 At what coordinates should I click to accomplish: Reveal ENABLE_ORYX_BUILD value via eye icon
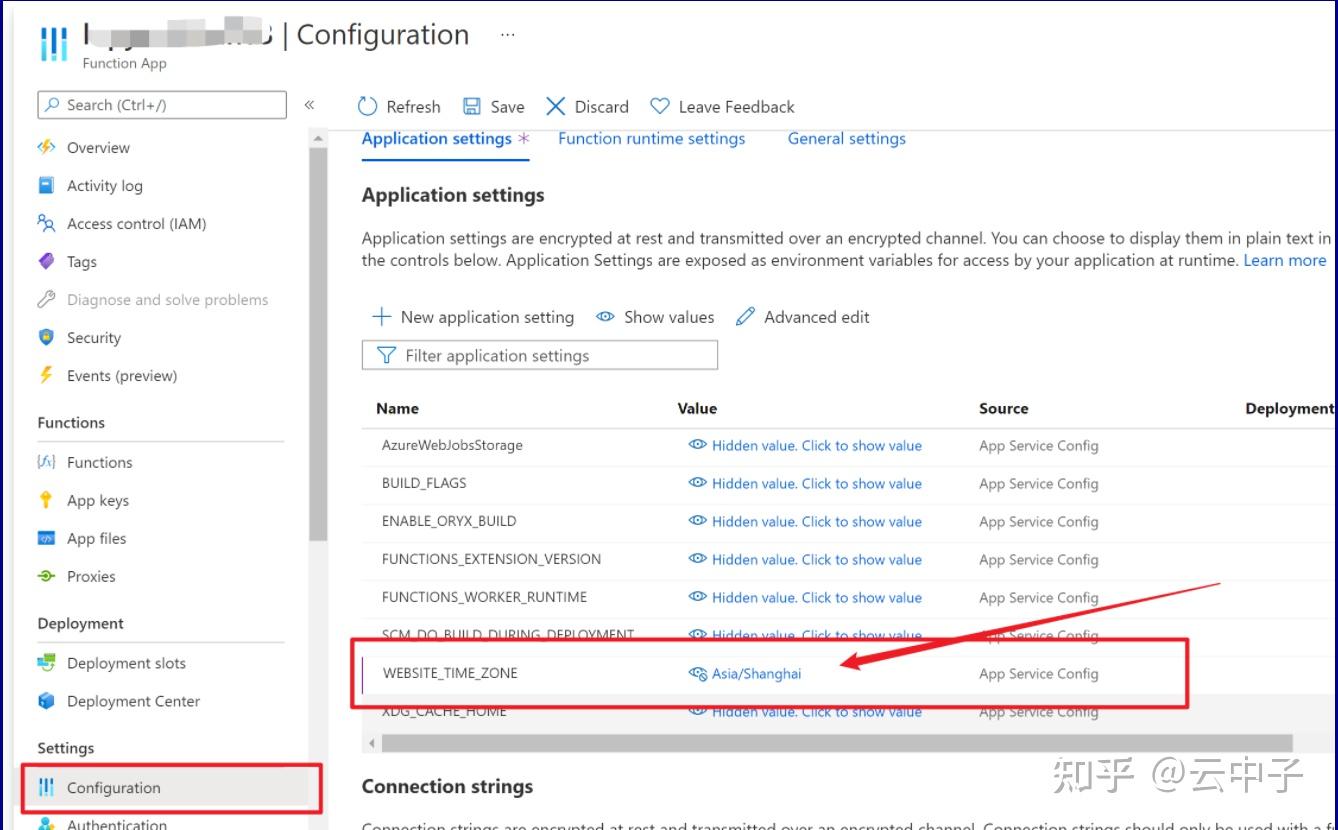[x=698, y=521]
